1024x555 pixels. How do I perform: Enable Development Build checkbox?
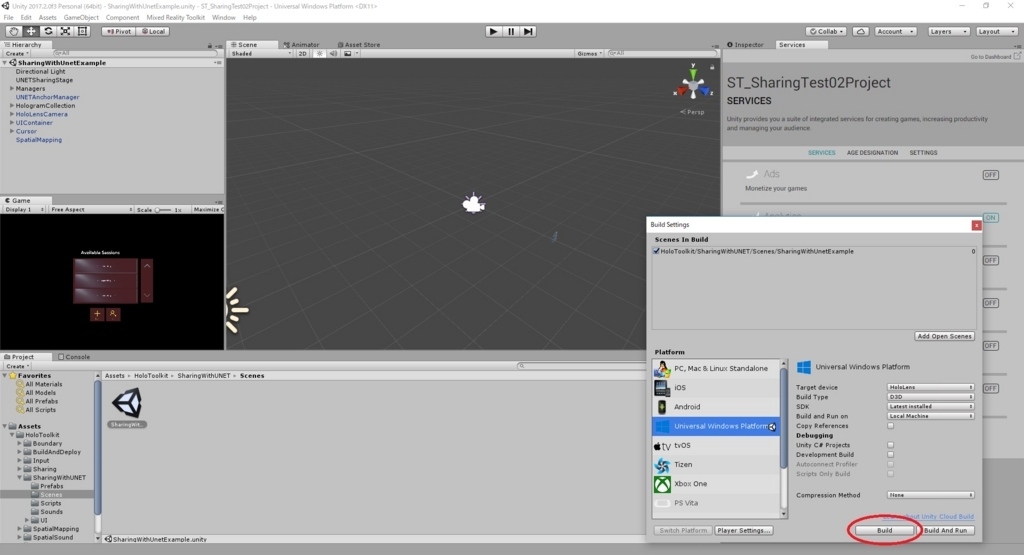(x=890, y=454)
